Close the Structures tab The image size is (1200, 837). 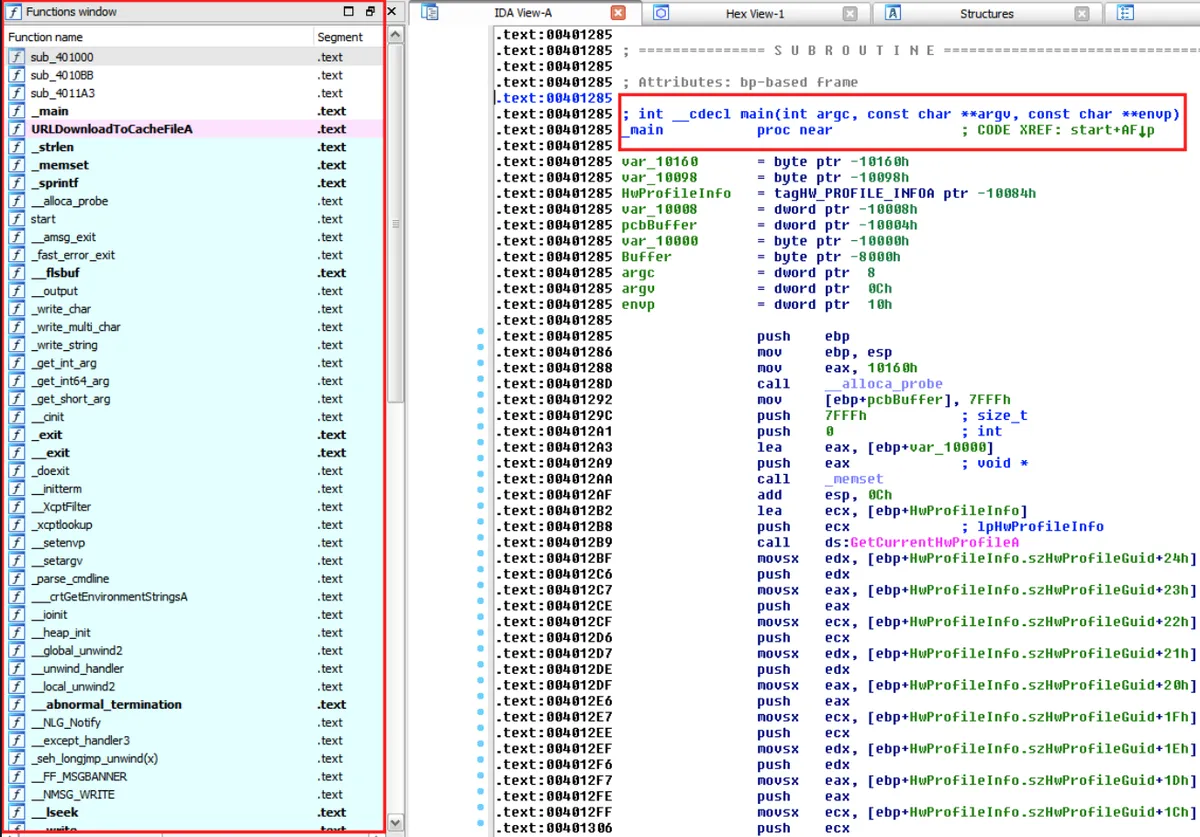(1081, 13)
